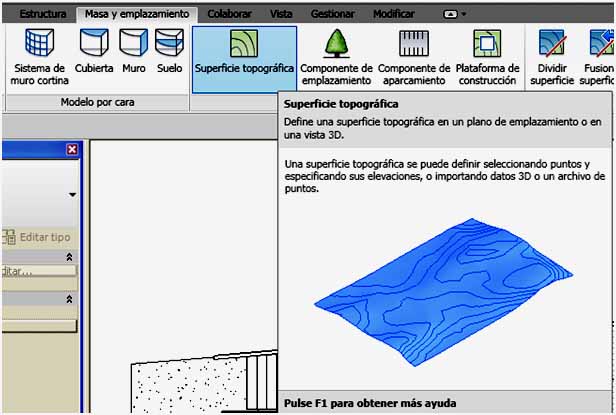Open the Colaborar ribbon tab
This screenshot has height=415, width=616.
pos(229,14)
